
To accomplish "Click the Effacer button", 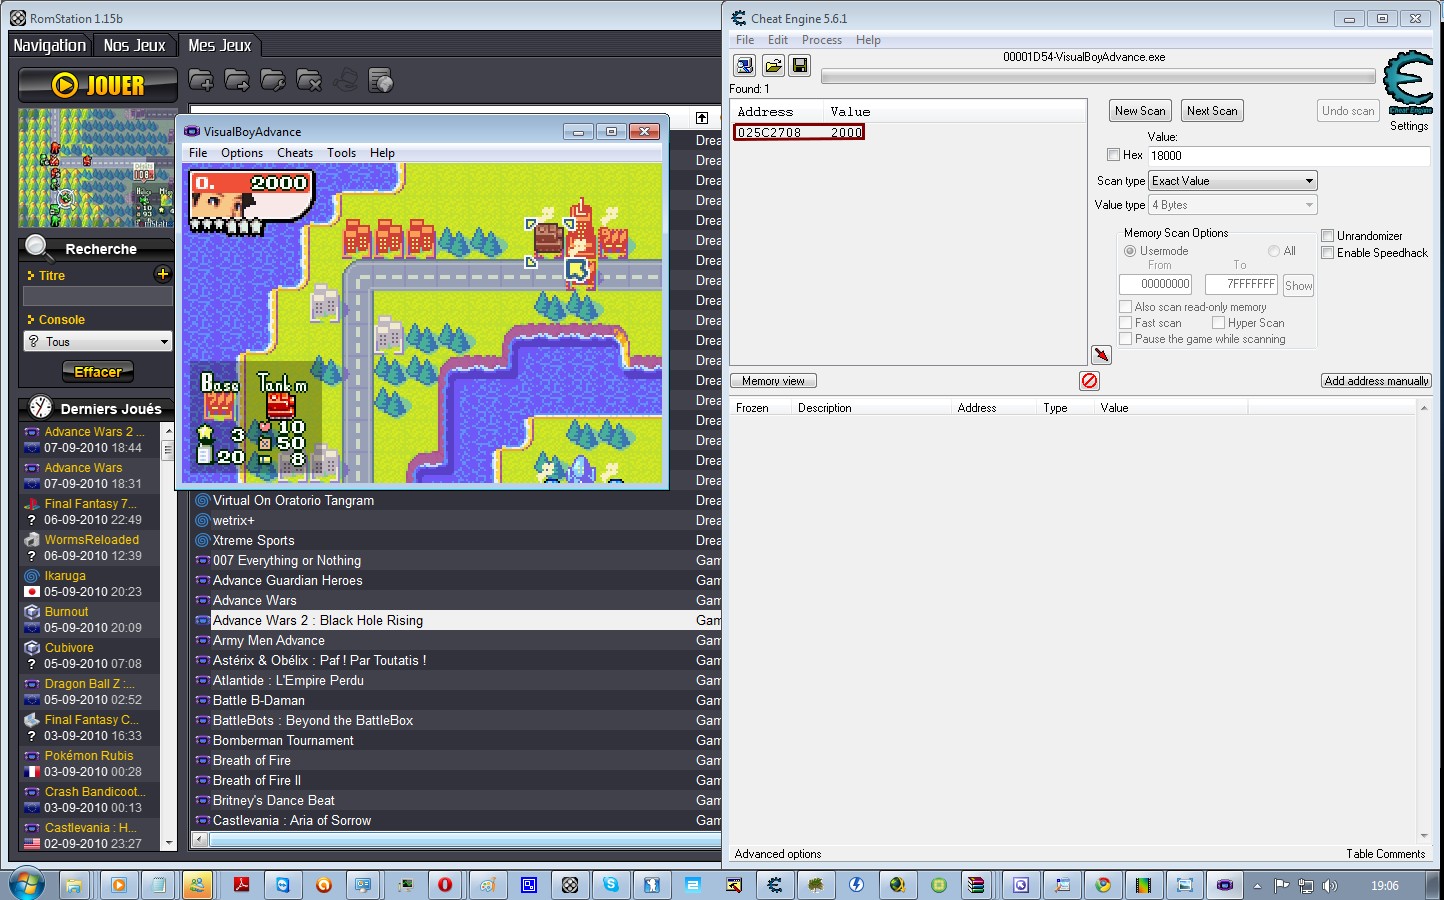I will click(98, 372).
